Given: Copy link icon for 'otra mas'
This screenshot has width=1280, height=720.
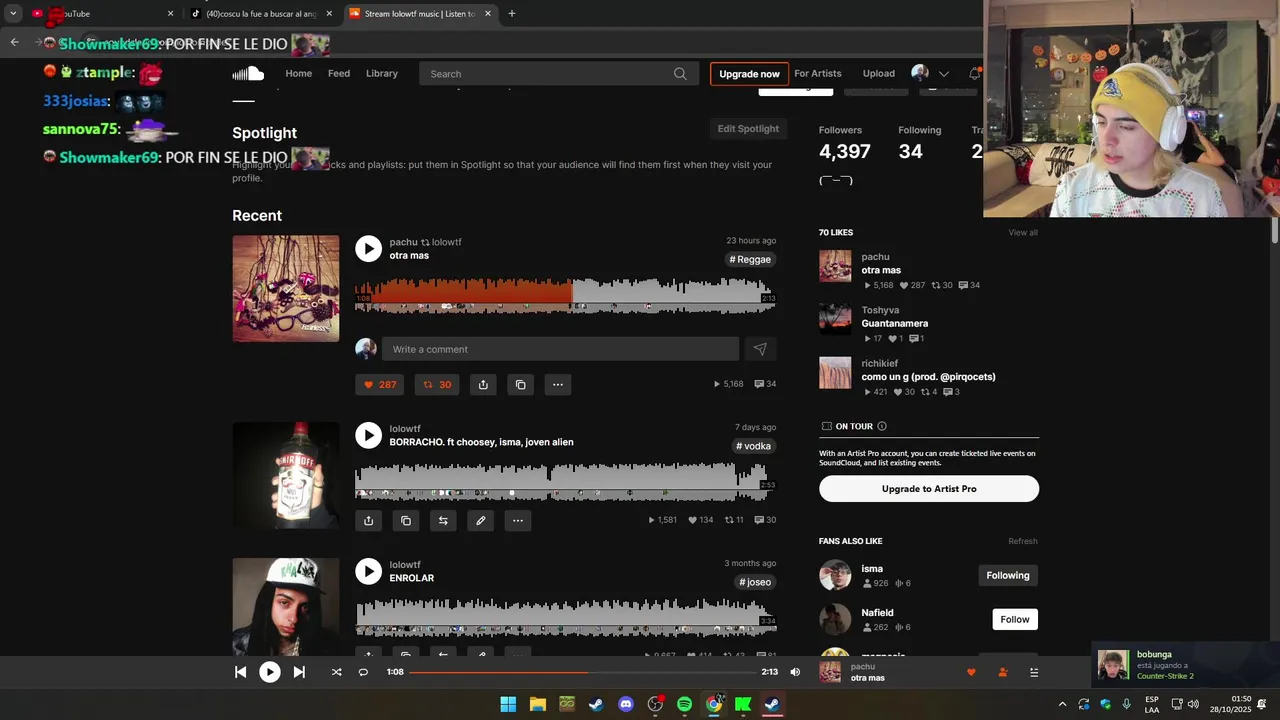Looking at the screenshot, I should [x=520, y=384].
